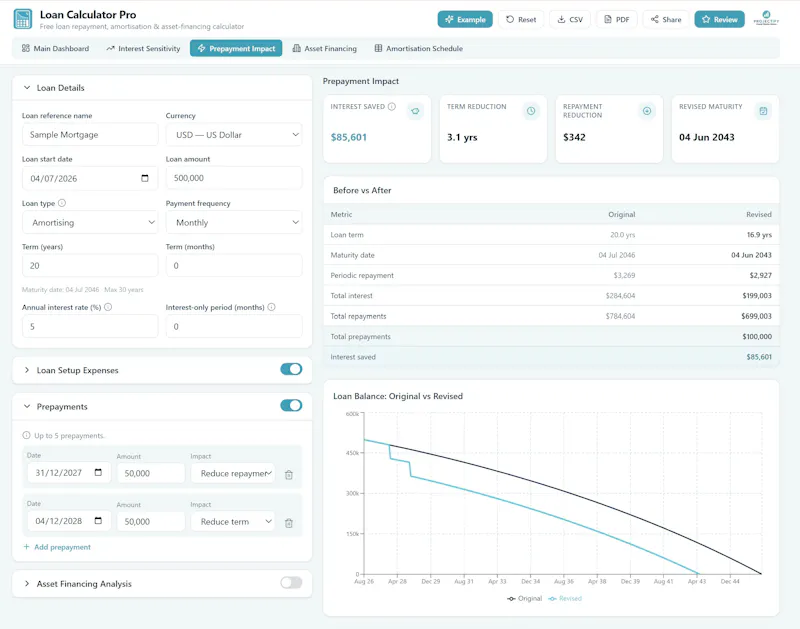Share the loan calculation

tap(666, 19)
